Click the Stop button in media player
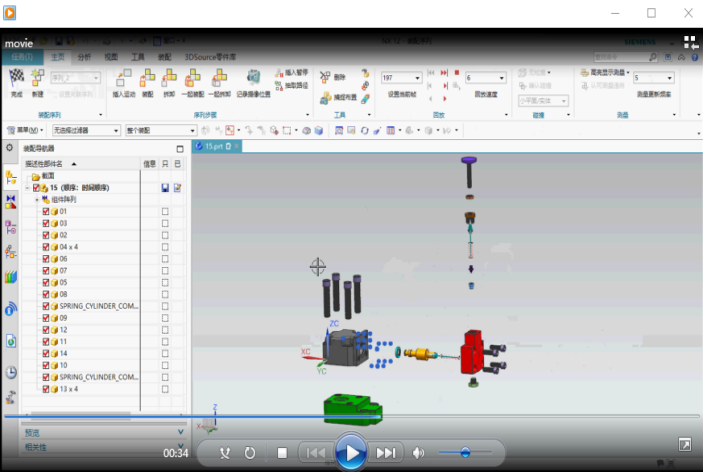This screenshot has height=472, width=704. (282, 453)
